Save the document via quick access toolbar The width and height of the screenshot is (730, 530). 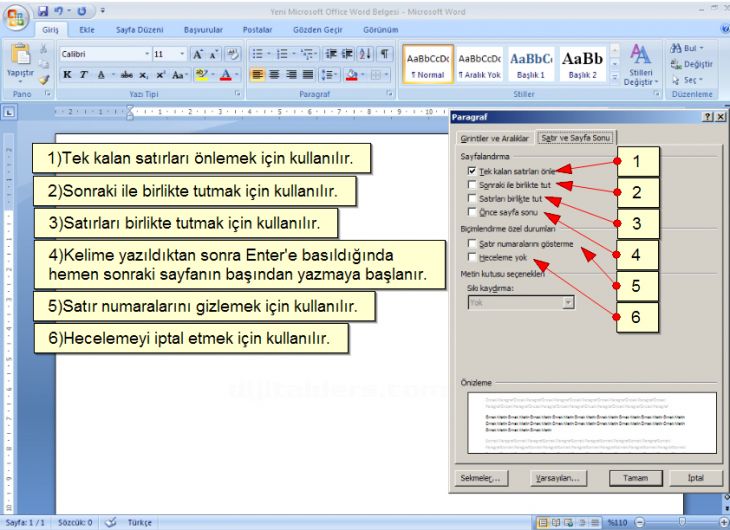tap(43, 11)
